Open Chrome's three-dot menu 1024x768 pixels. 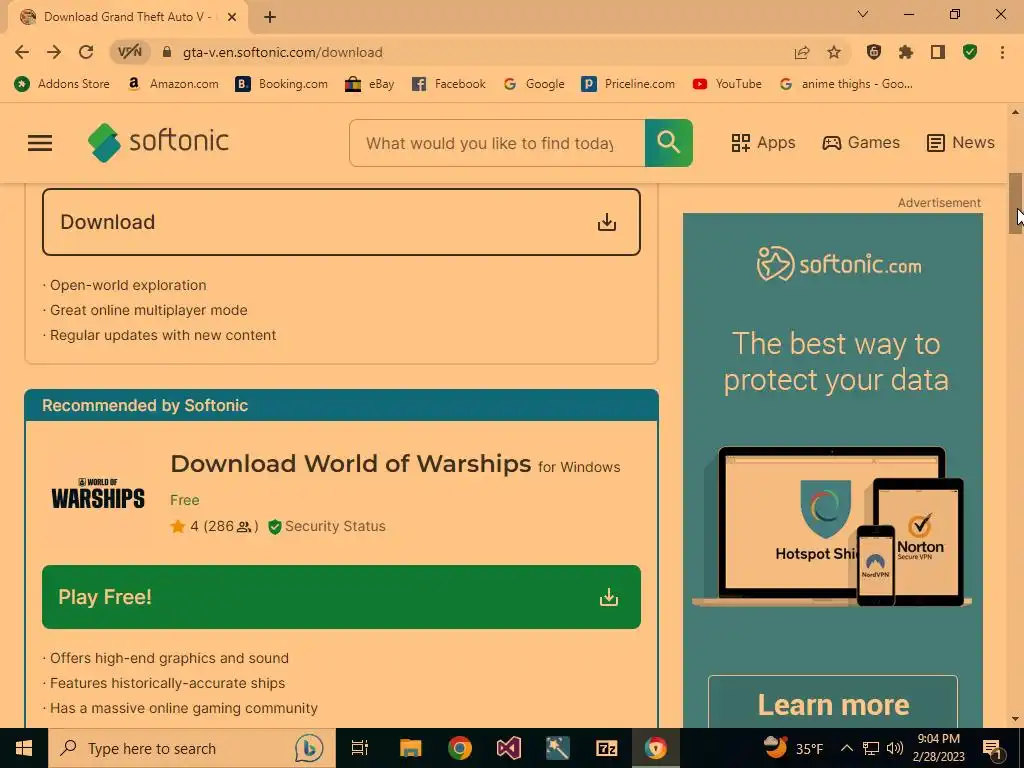(x=1002, y=52)
